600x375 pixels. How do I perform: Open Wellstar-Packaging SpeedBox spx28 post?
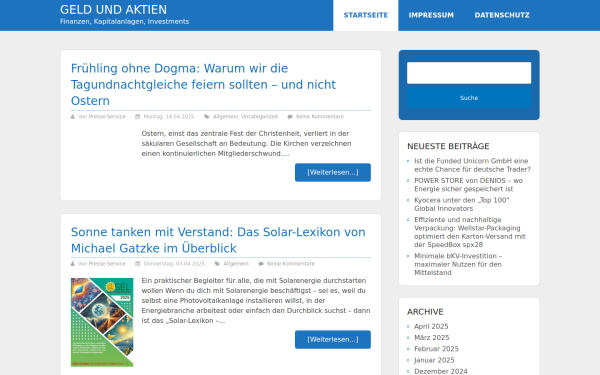coord(470,232)
